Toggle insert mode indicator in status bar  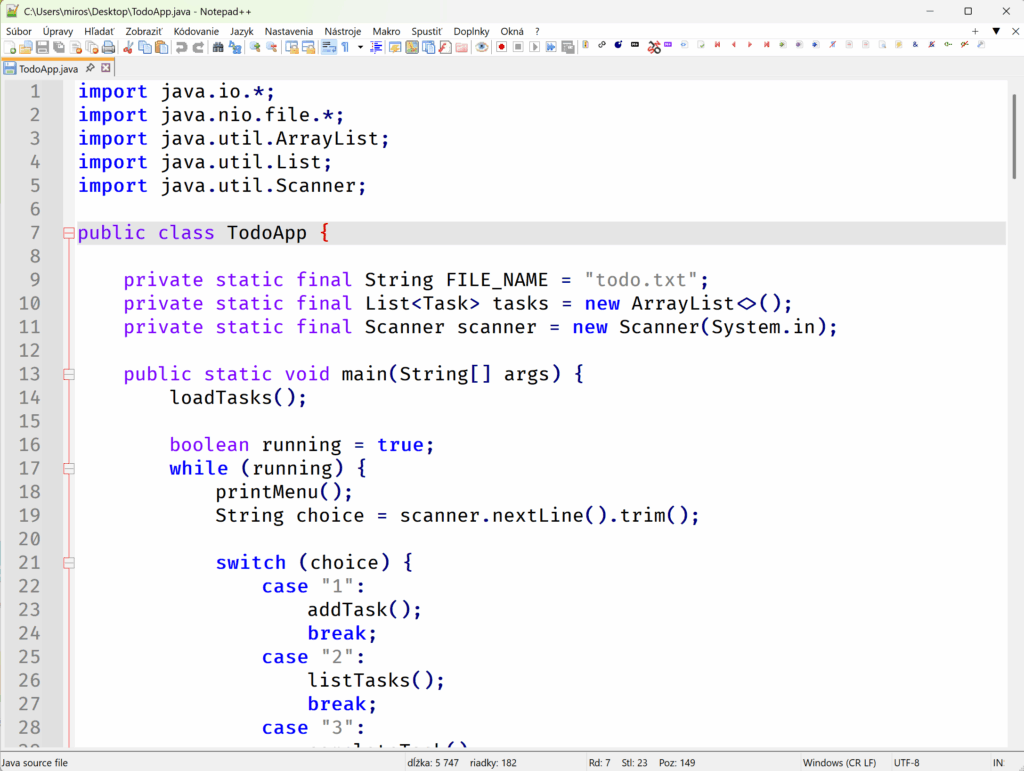point(999,763)
